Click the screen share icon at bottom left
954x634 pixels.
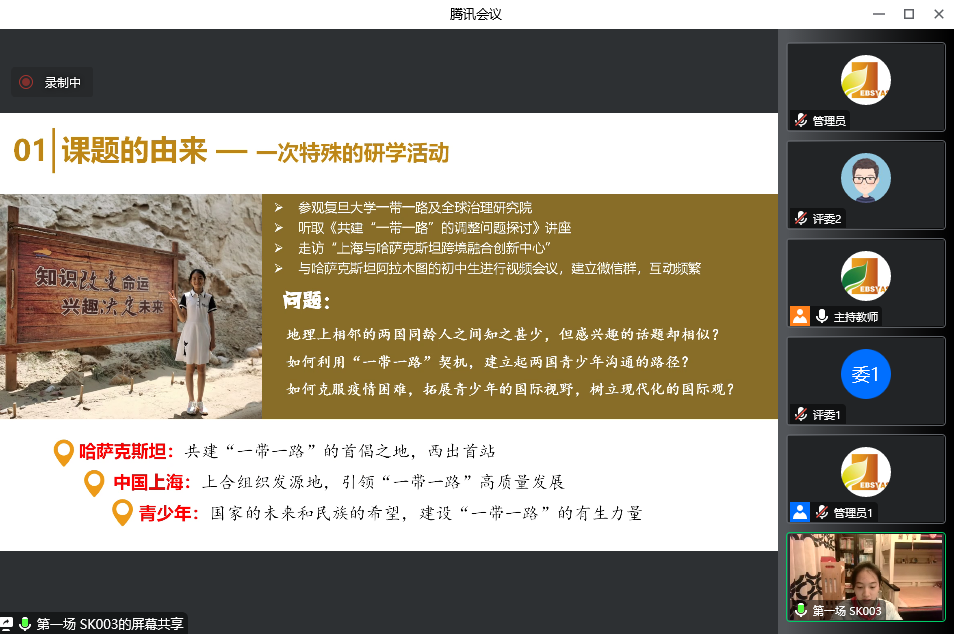click(x=6, y=624)
